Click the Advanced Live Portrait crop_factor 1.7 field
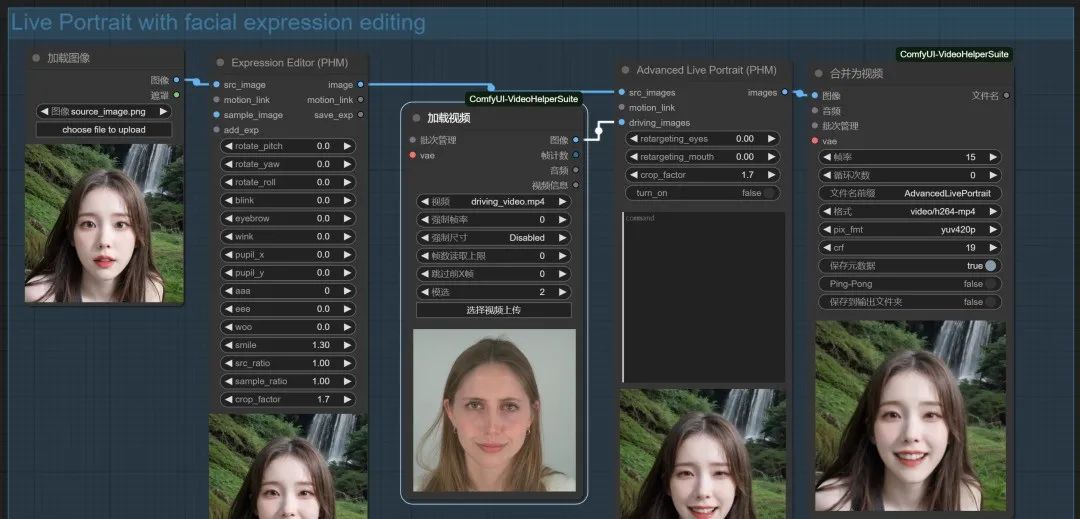 (x=703, y=175)
